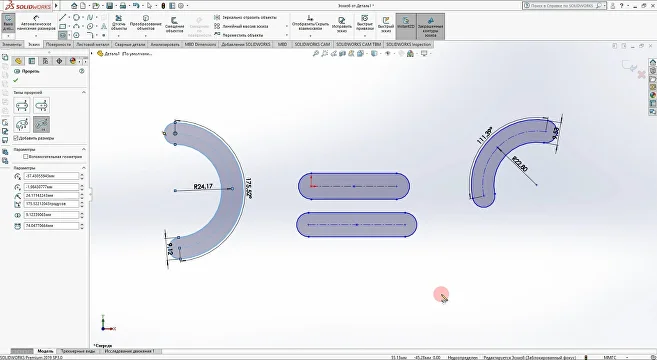The width and height of the screenshot is (657, 360).
Task: Click the Offset Entities tool
Action: pyautogui.click(x=174, y=25)
